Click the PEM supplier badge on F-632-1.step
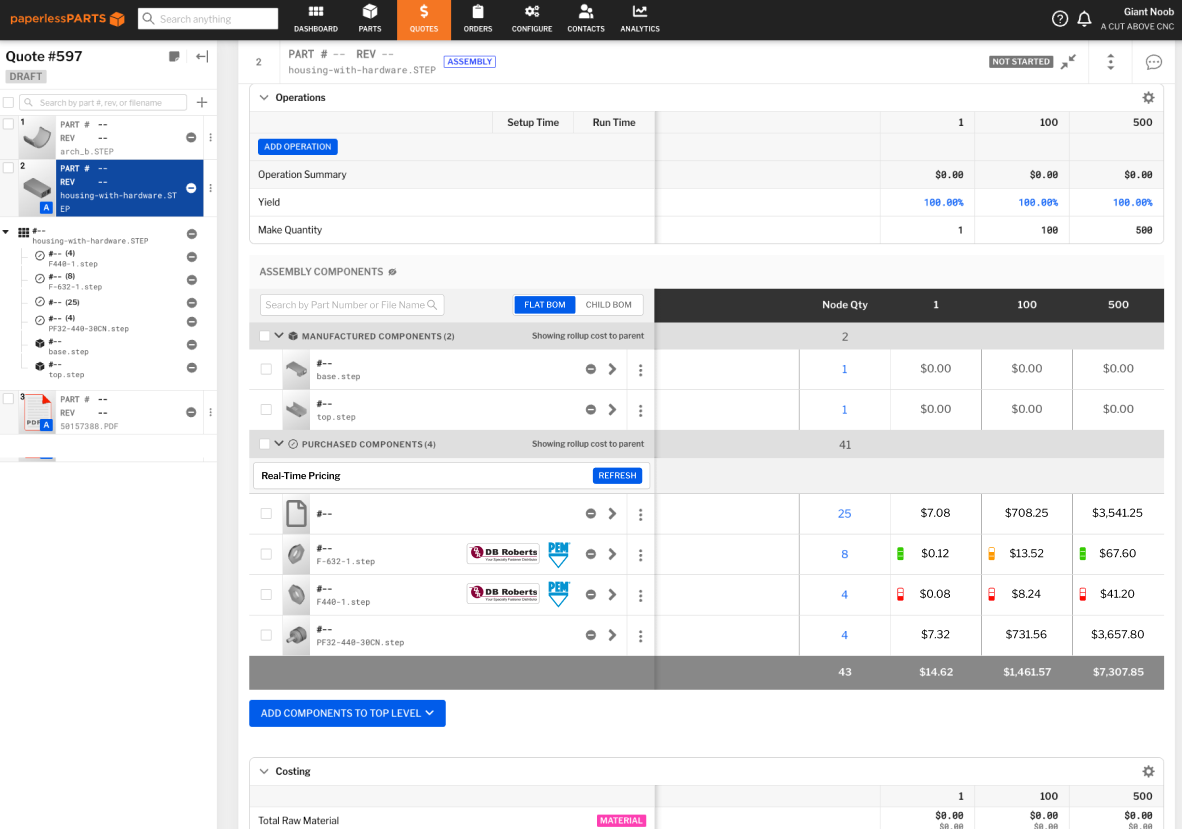Image resolution: width=1182 pixels, height=829 pixels. coord(557,553)
